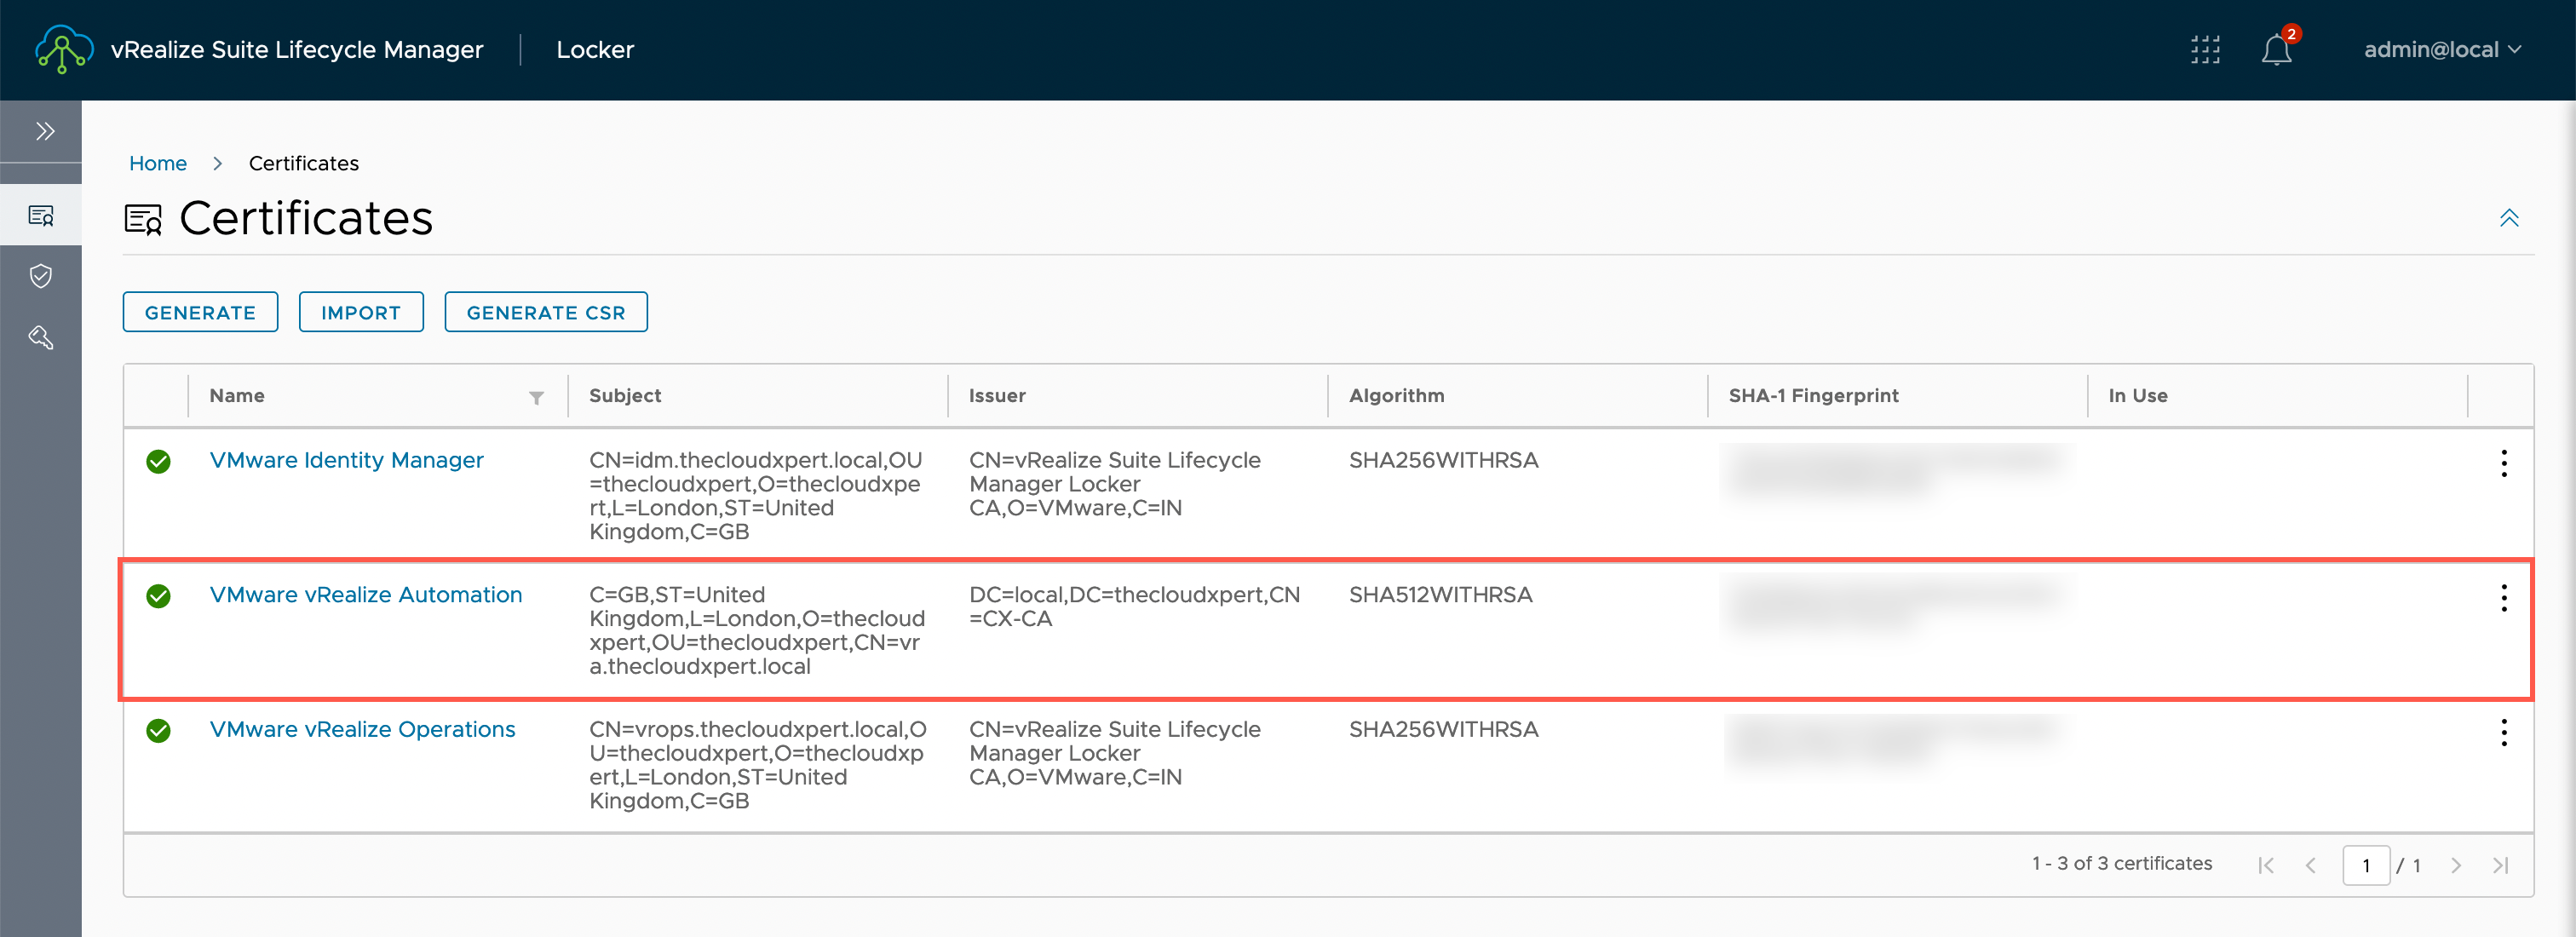This screenshot has width=2576, height=937.
Task: Open the services grid menu
Action: tap(2205, 50)
